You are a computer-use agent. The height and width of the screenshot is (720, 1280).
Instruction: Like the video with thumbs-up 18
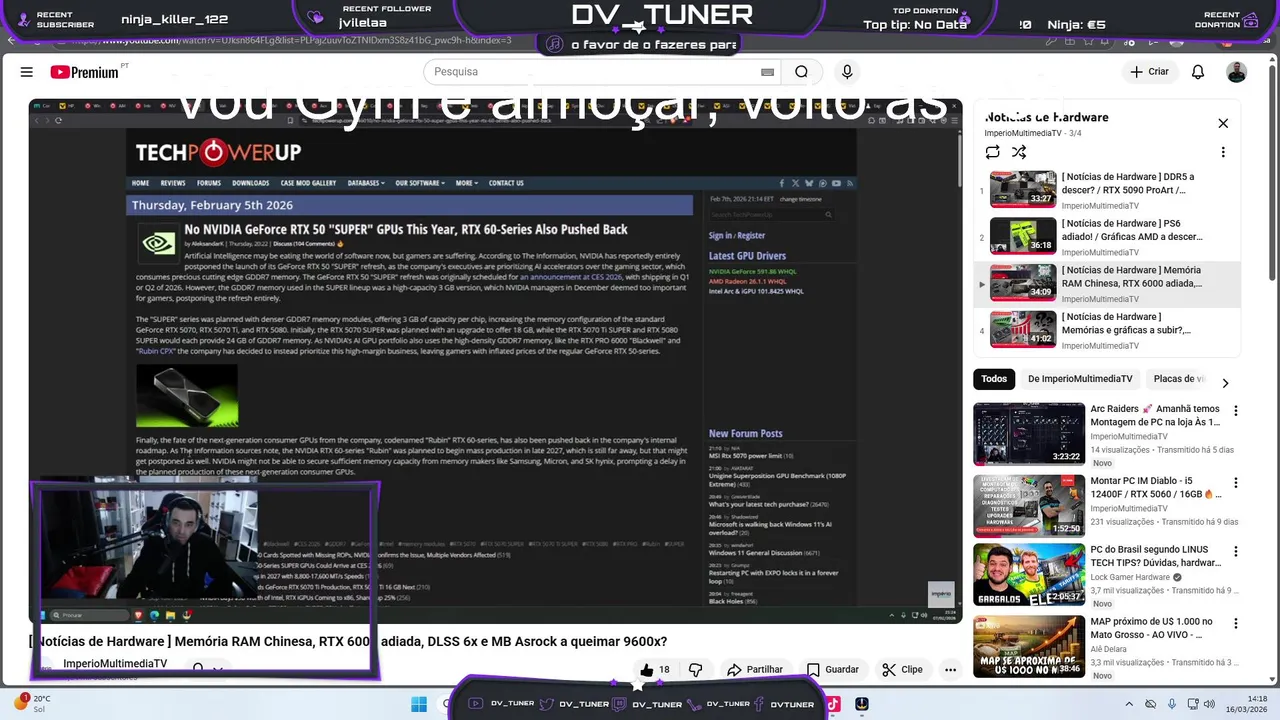pos(655,670)
